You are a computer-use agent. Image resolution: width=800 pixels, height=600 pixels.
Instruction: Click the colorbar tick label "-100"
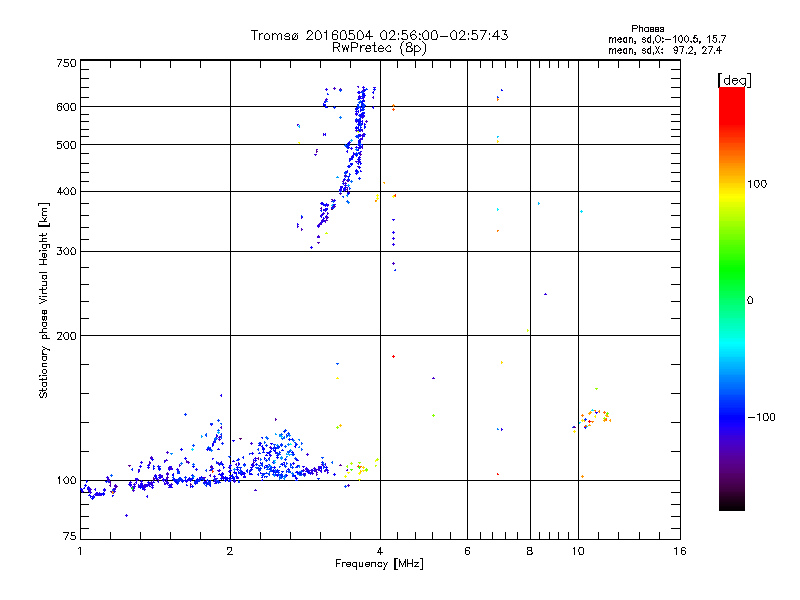coord(761,417)
